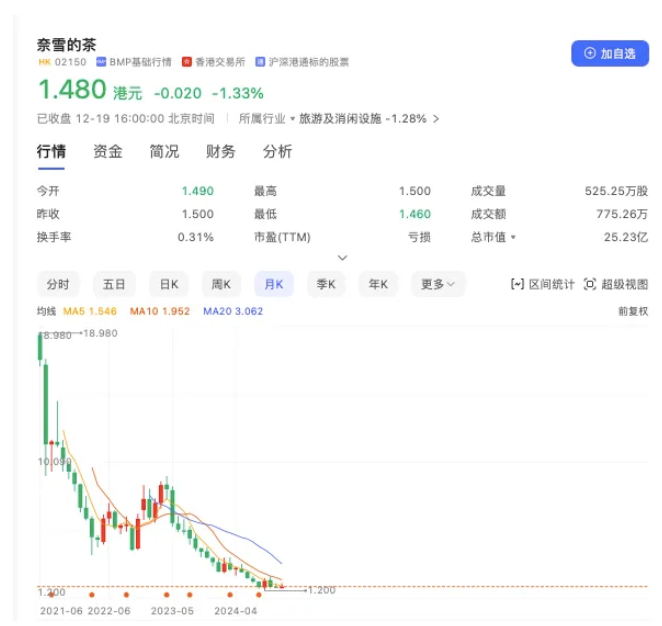This screenshot has height=626, width=662.
Task: Click the 2022-06 date axis label
Action: [109, 611]
